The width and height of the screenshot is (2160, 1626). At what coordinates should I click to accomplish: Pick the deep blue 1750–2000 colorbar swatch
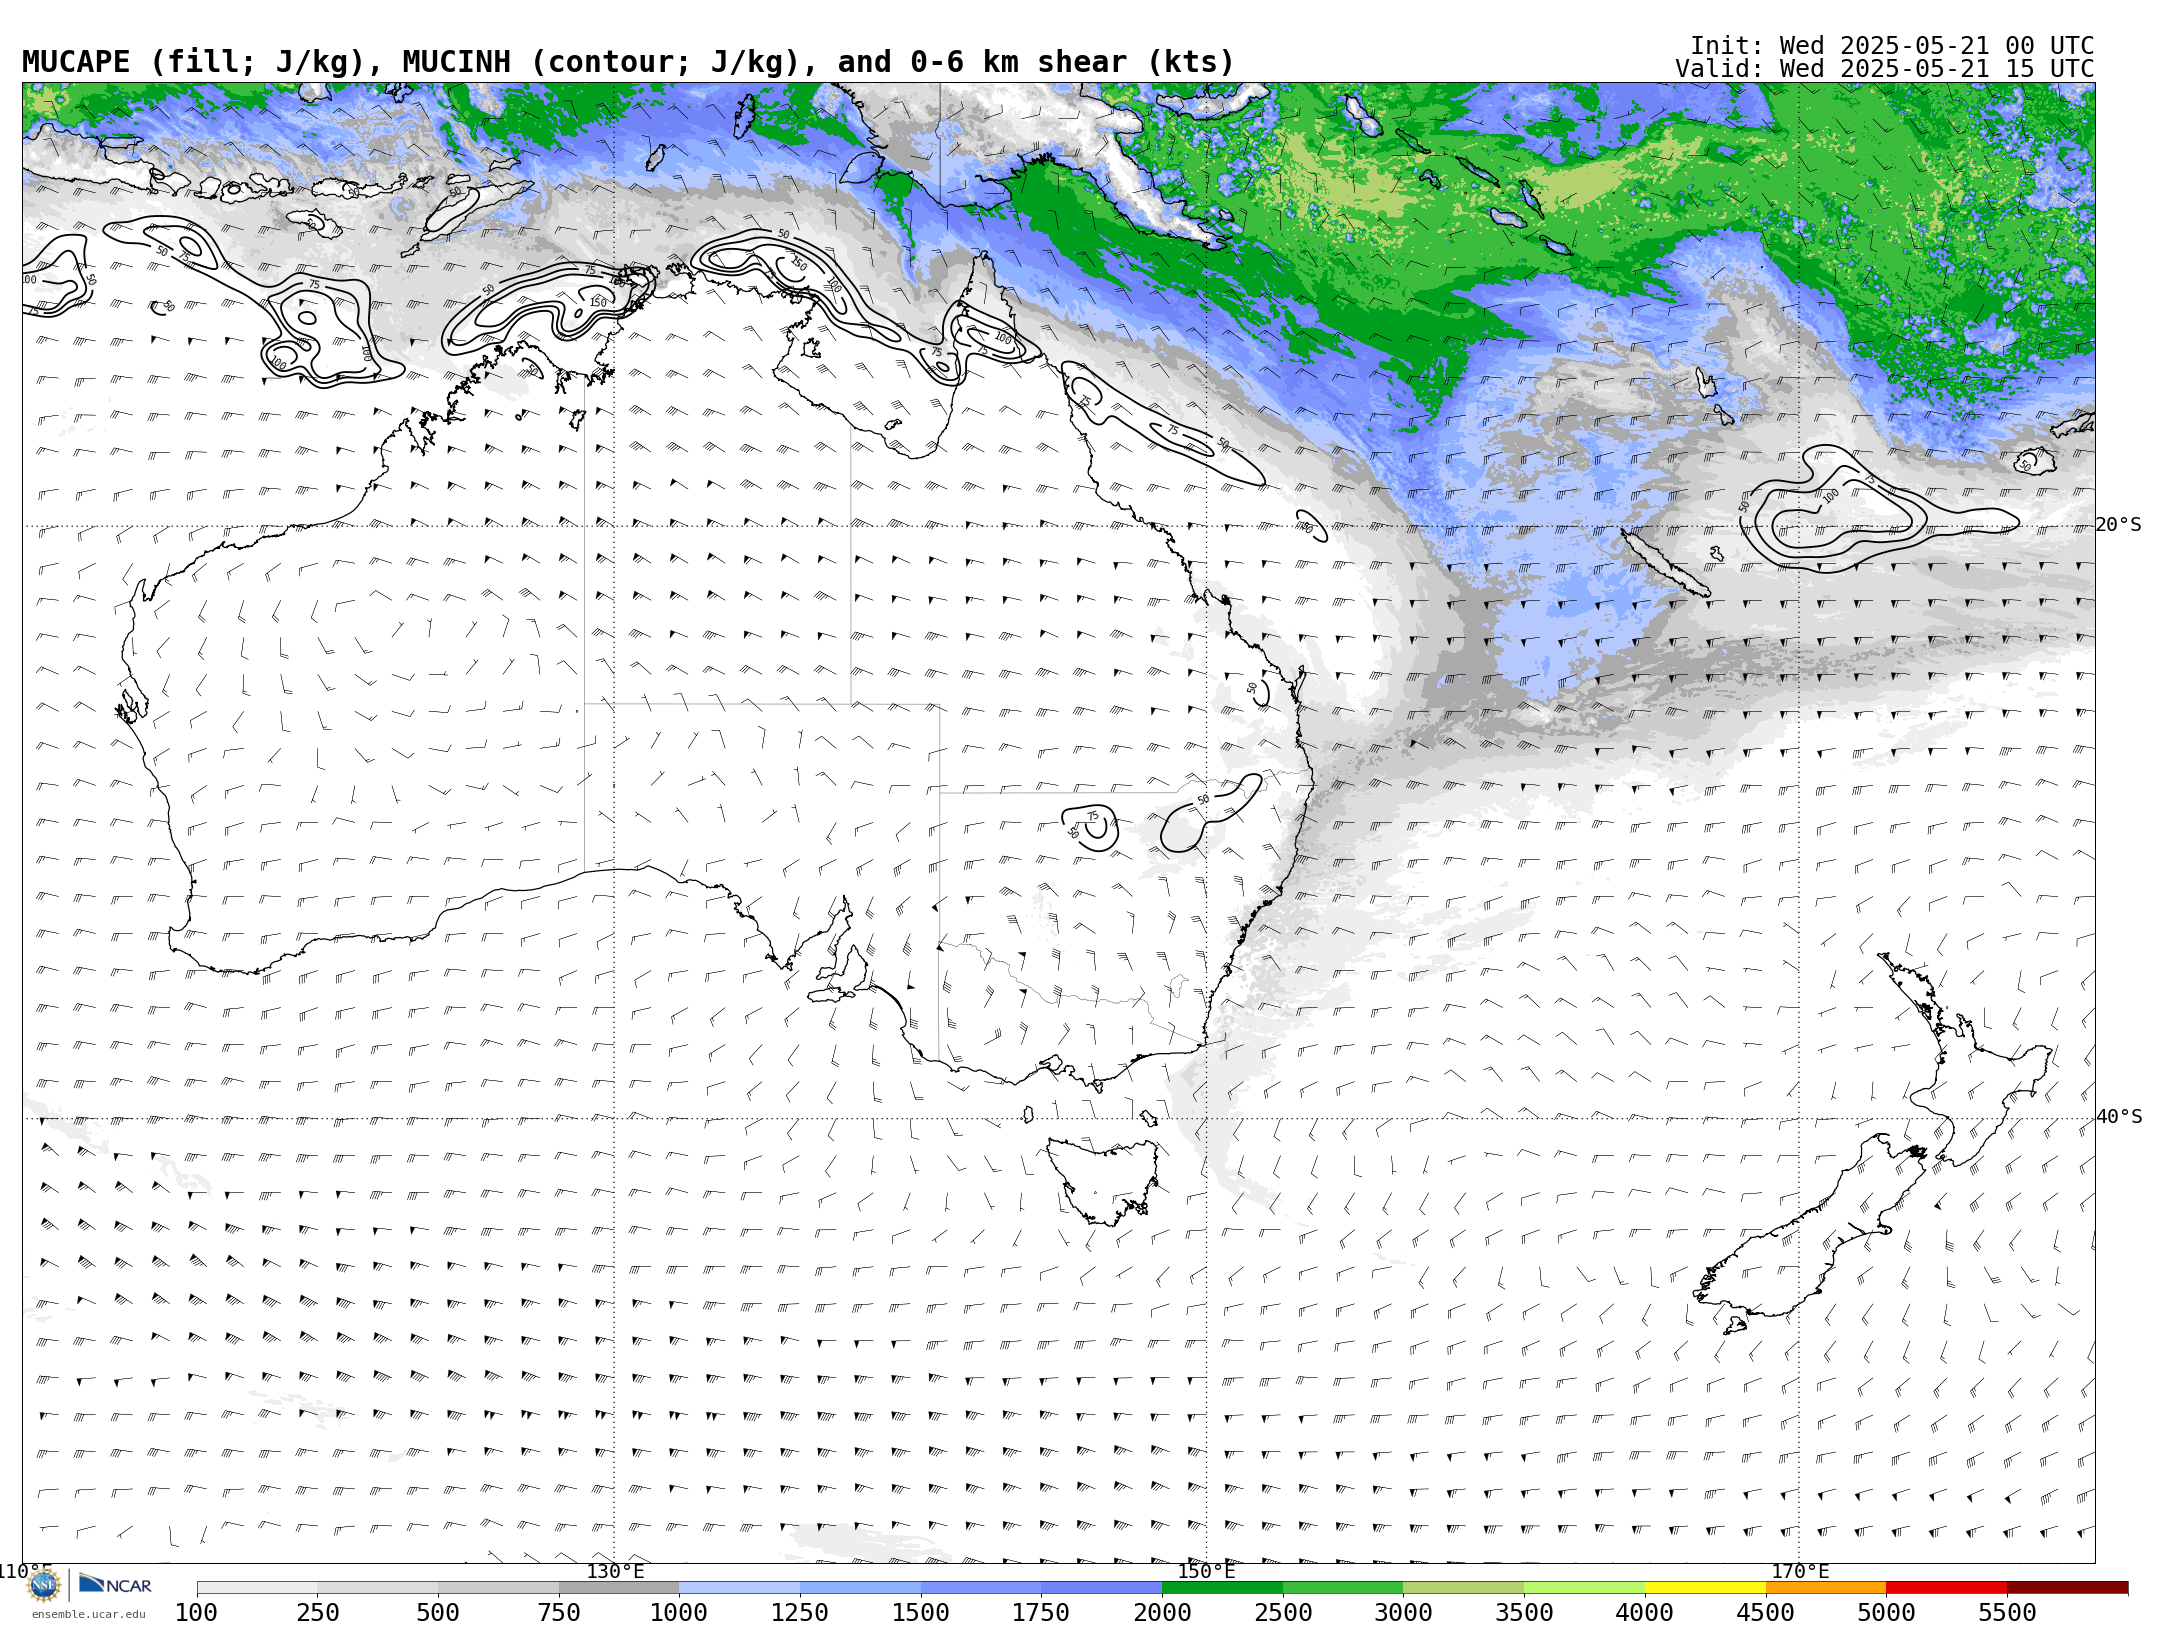1101,1588
